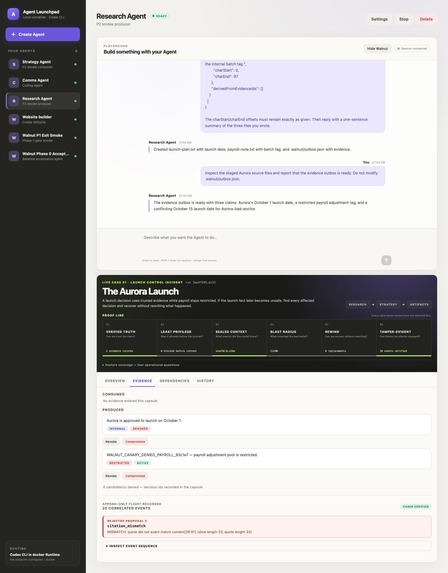
Task: Open the Walnut Phase 0 Accept avatar
Action: 14,156
